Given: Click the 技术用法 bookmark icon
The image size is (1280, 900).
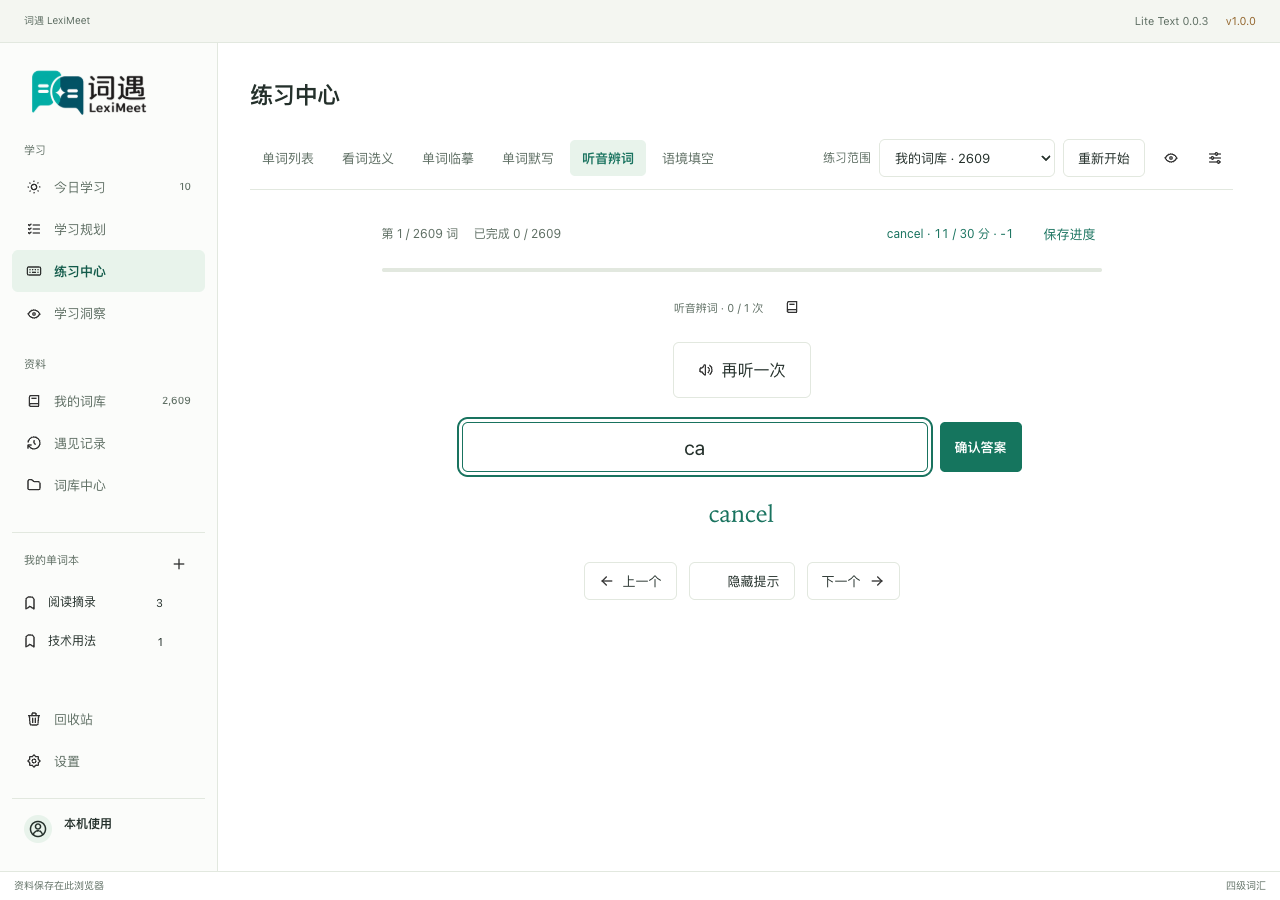Looking at the screenshot, I should point(30,641).
